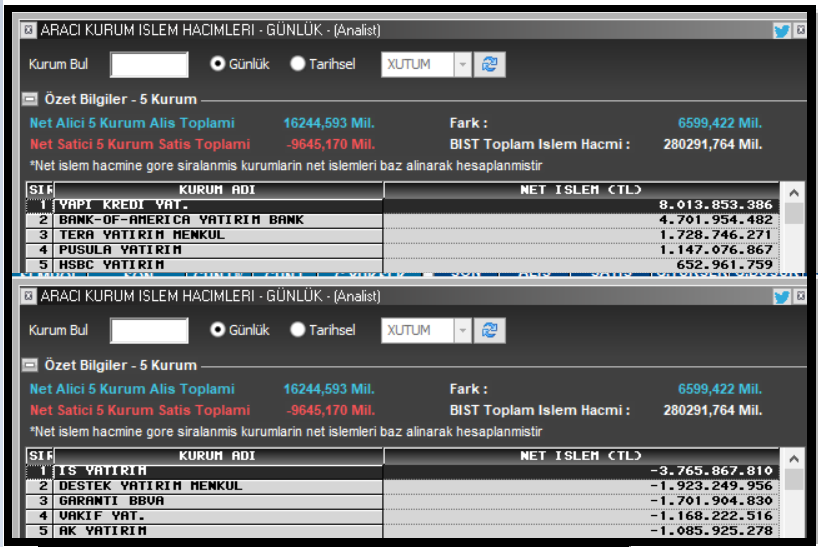Click the scrollbar thumb in the top table
818x547 pixels.
click(793, 213)
